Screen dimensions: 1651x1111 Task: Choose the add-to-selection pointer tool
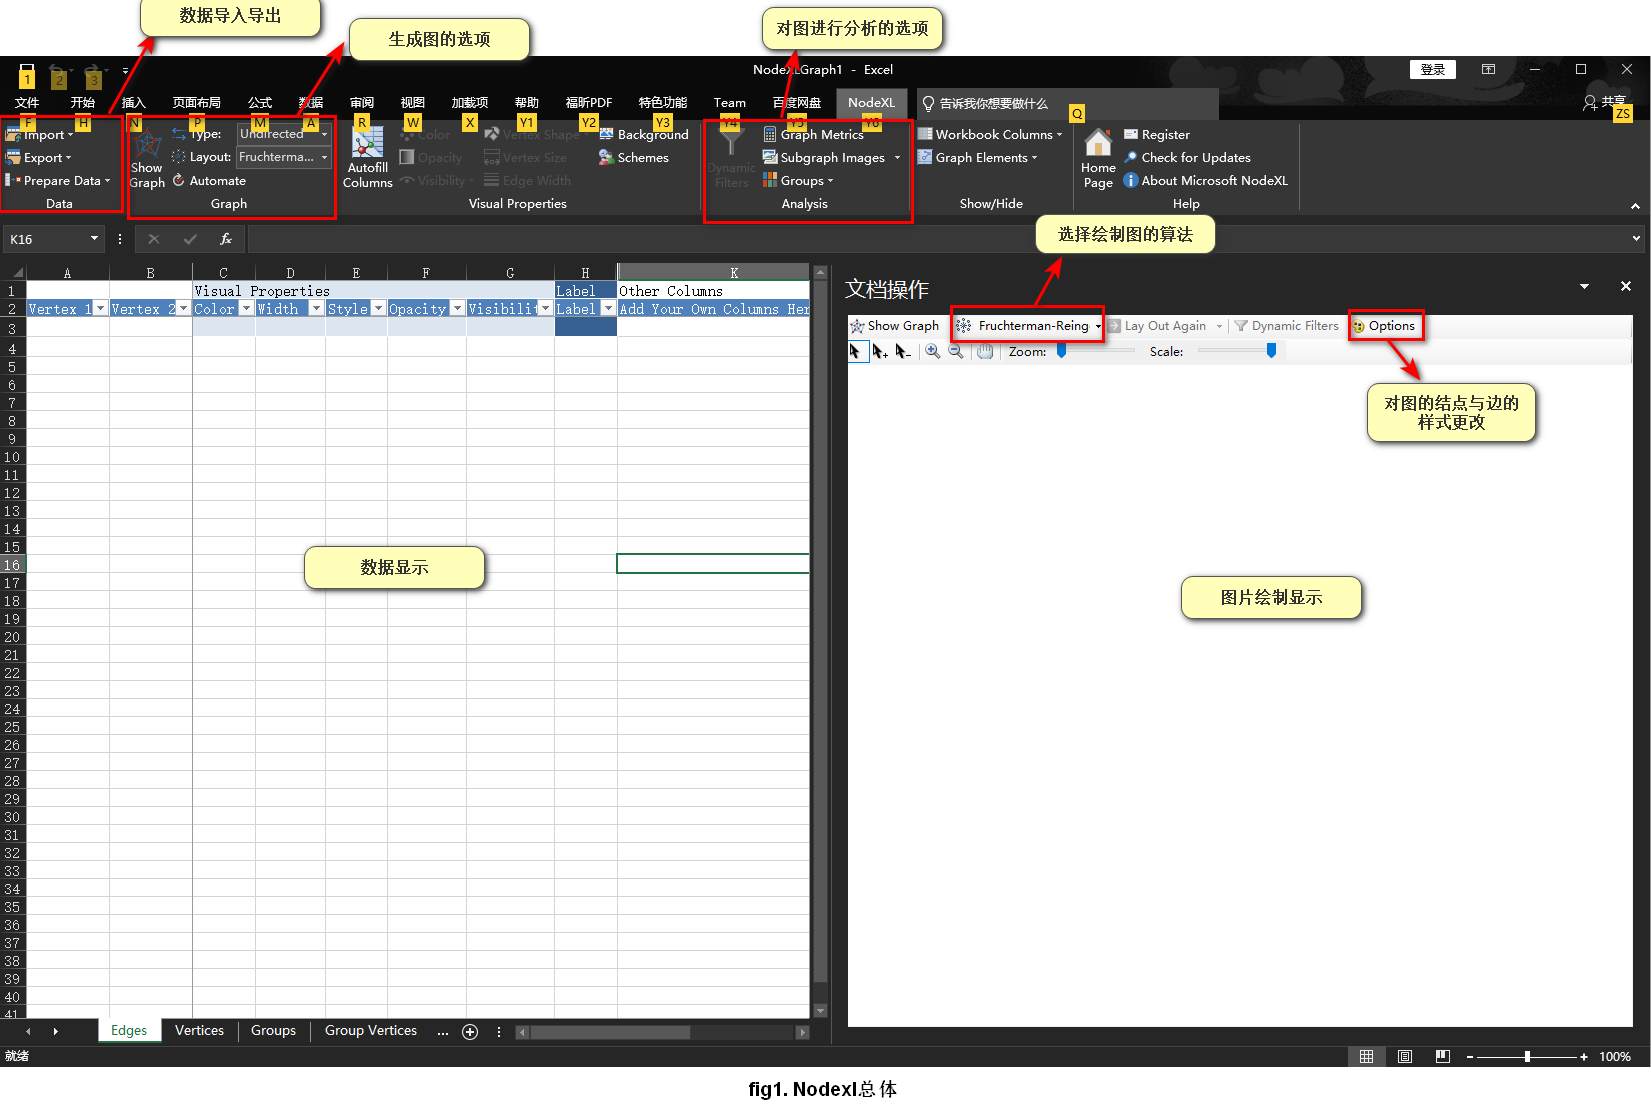click(x=879, y=352)
